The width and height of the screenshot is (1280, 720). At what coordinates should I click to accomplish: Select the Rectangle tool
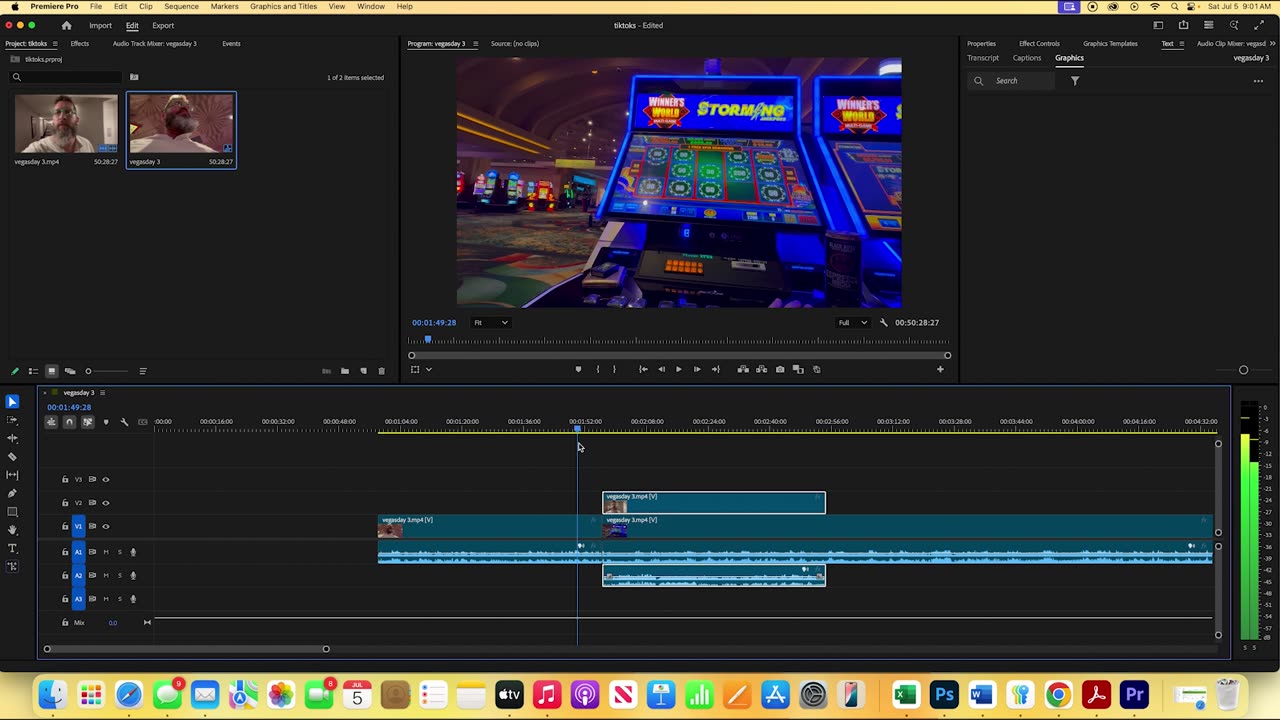[12, 511]
